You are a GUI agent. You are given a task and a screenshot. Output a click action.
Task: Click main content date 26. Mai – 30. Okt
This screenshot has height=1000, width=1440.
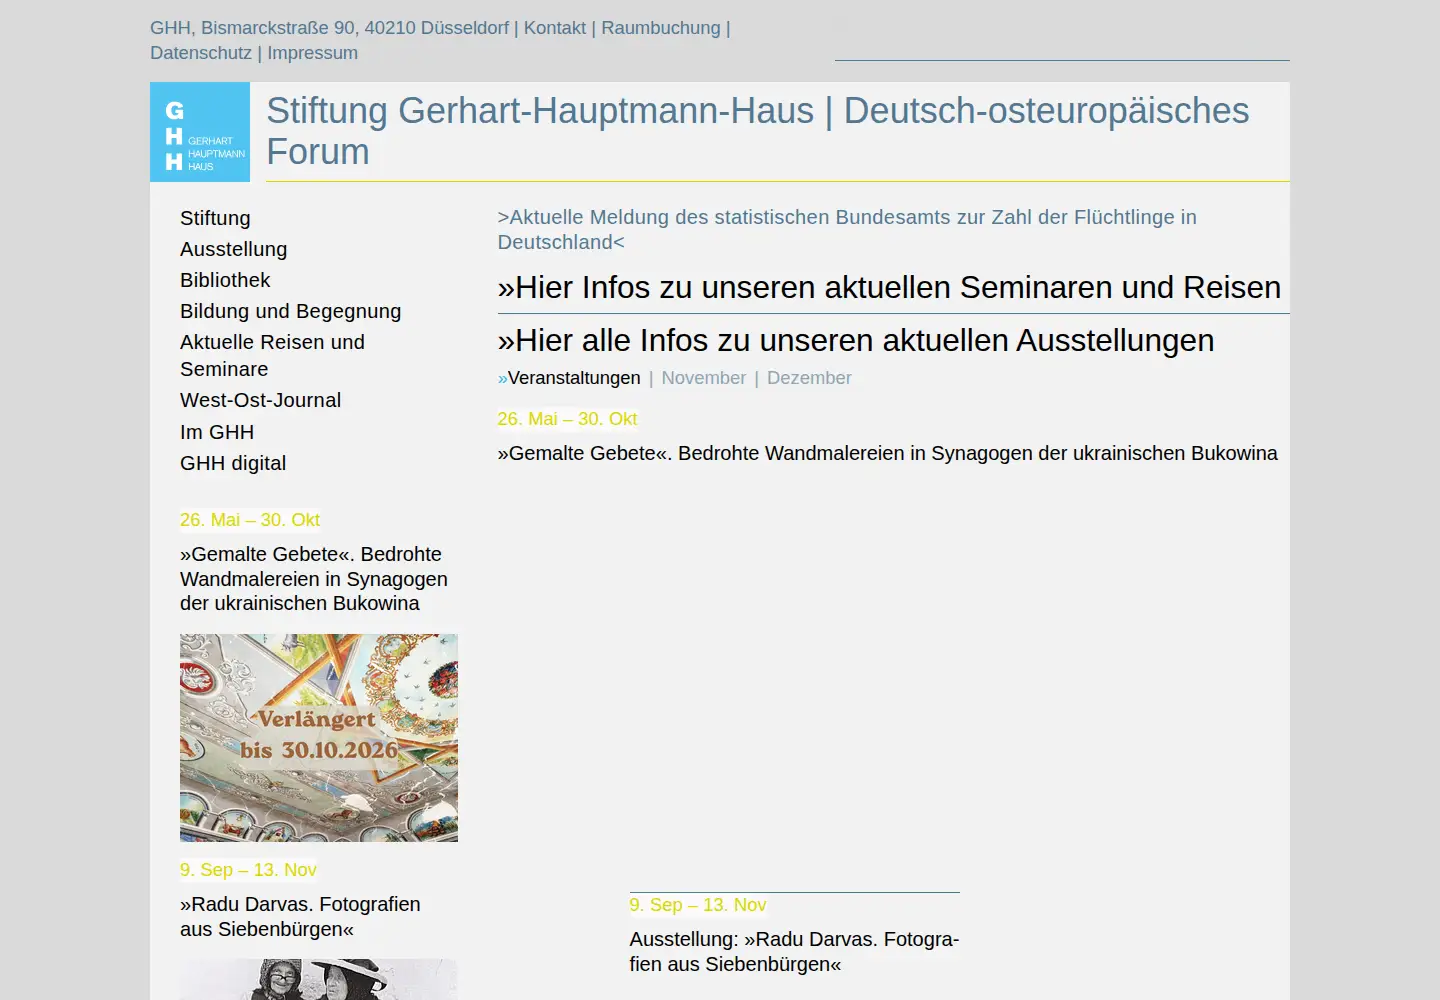click(567, 419)
